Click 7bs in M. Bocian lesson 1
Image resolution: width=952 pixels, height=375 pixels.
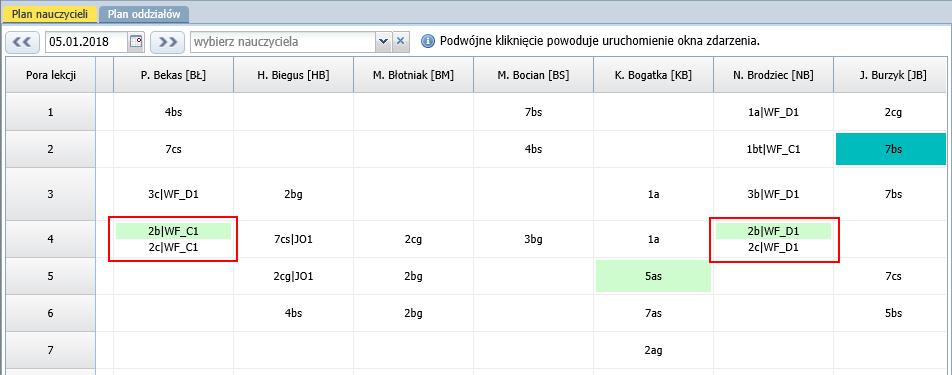(532, 112)
